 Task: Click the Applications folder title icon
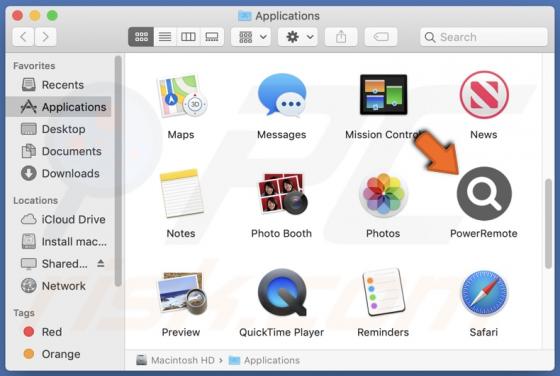pyautogui.click(x=245, y=16)
